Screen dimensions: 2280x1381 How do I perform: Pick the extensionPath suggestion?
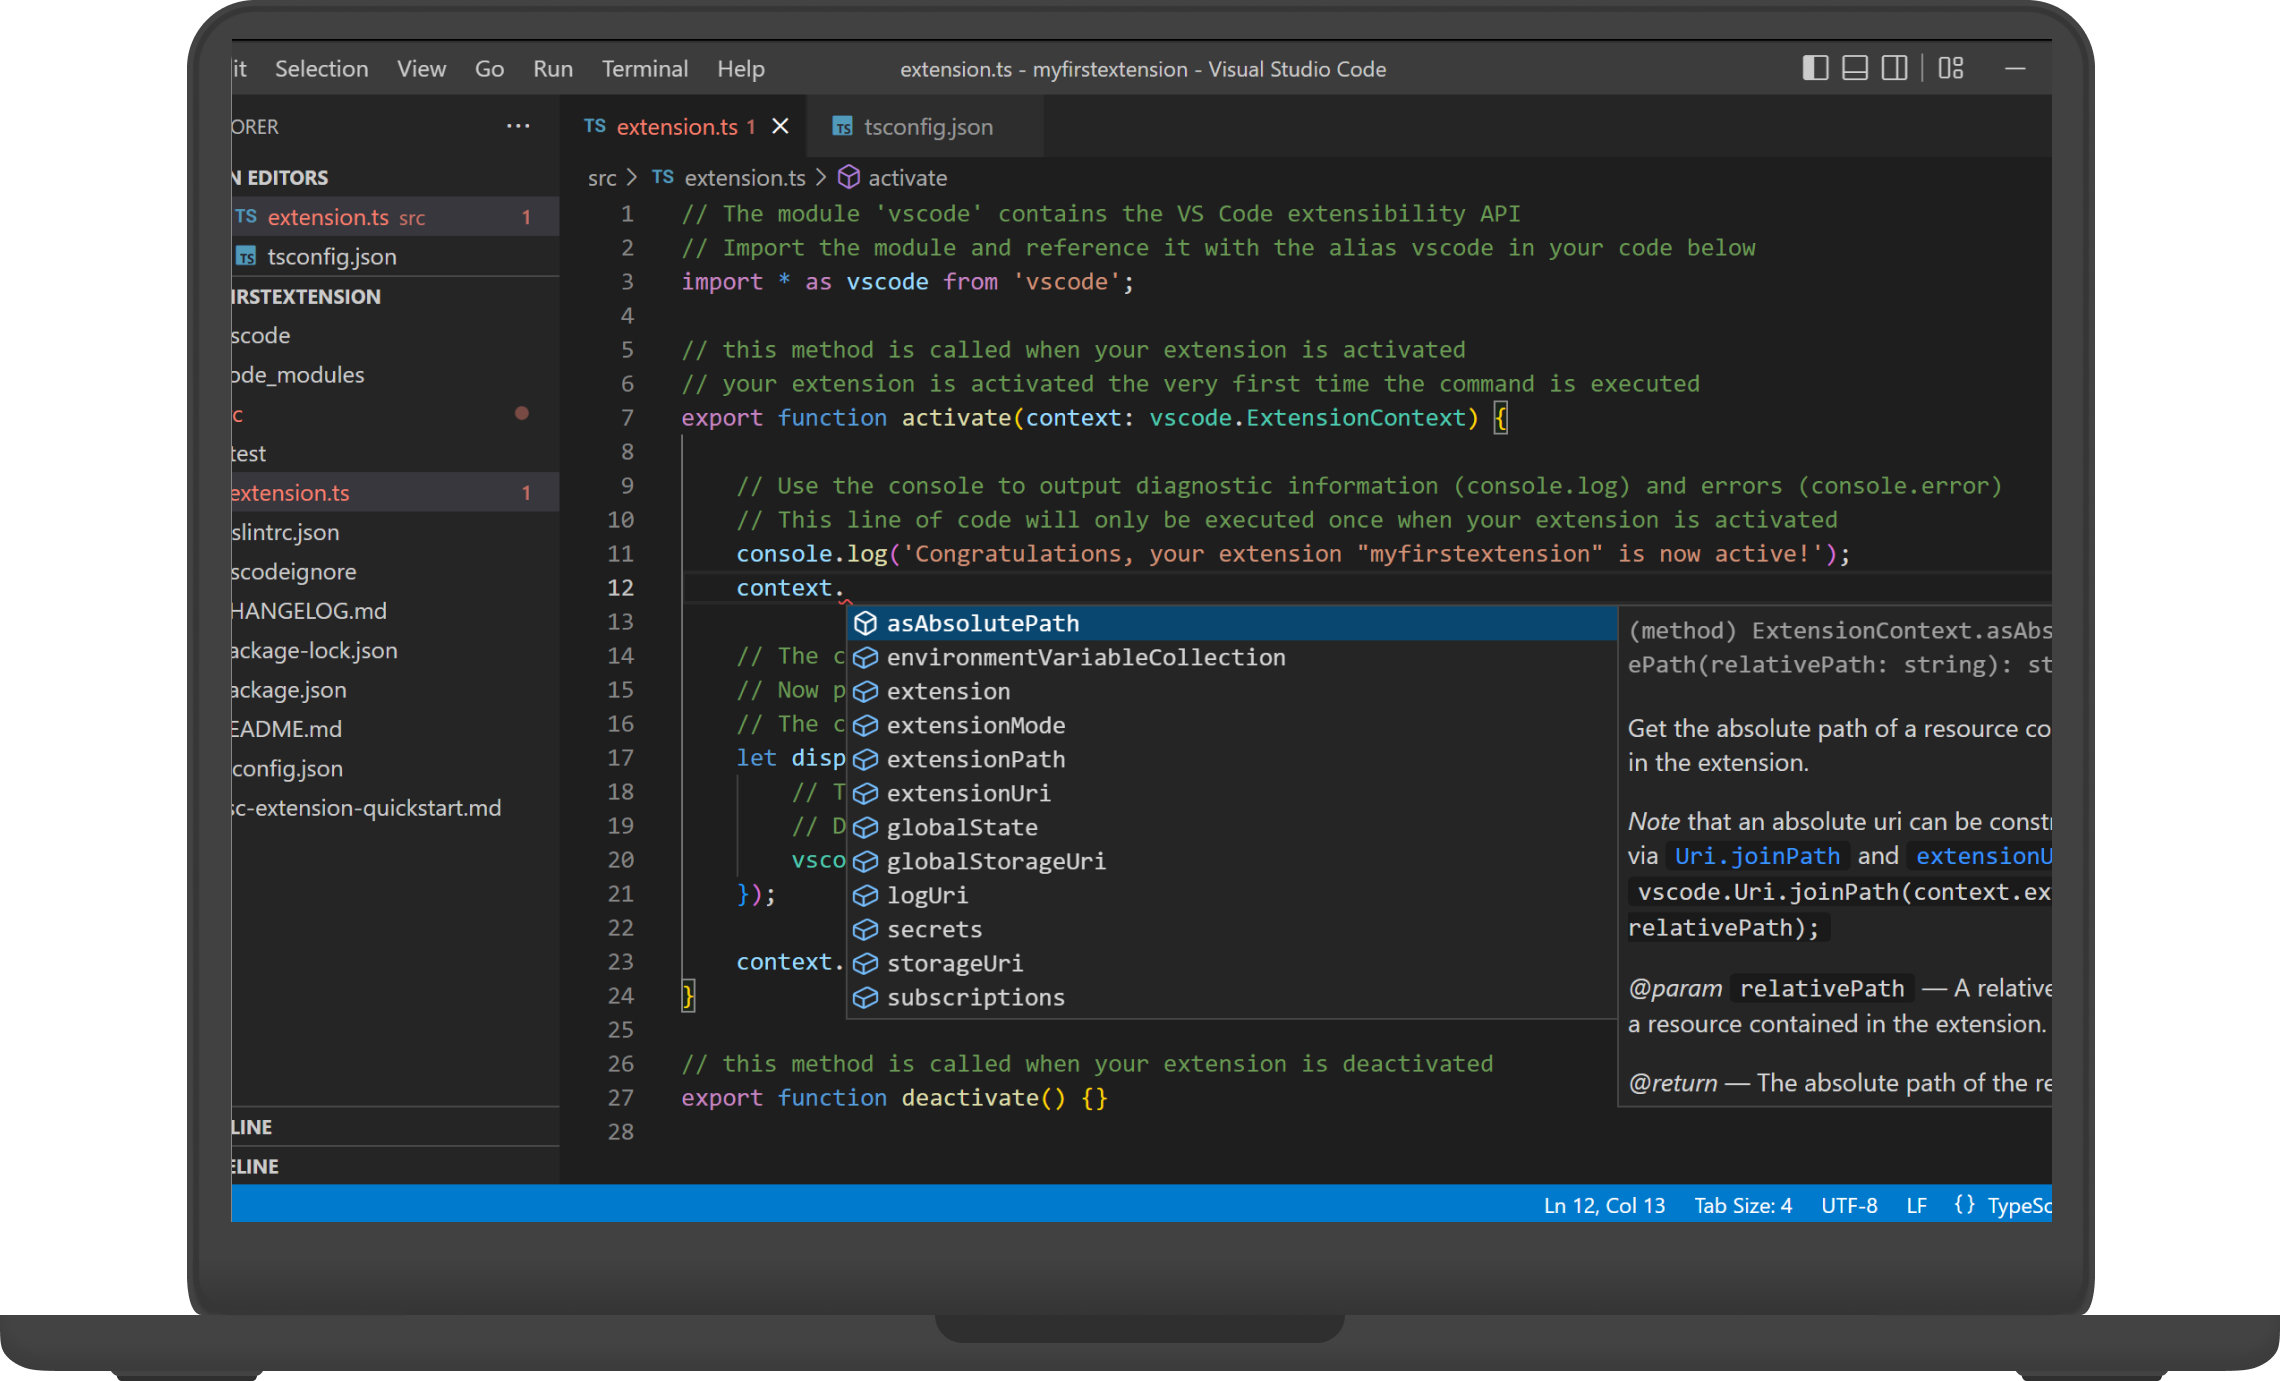[1232, 759]
